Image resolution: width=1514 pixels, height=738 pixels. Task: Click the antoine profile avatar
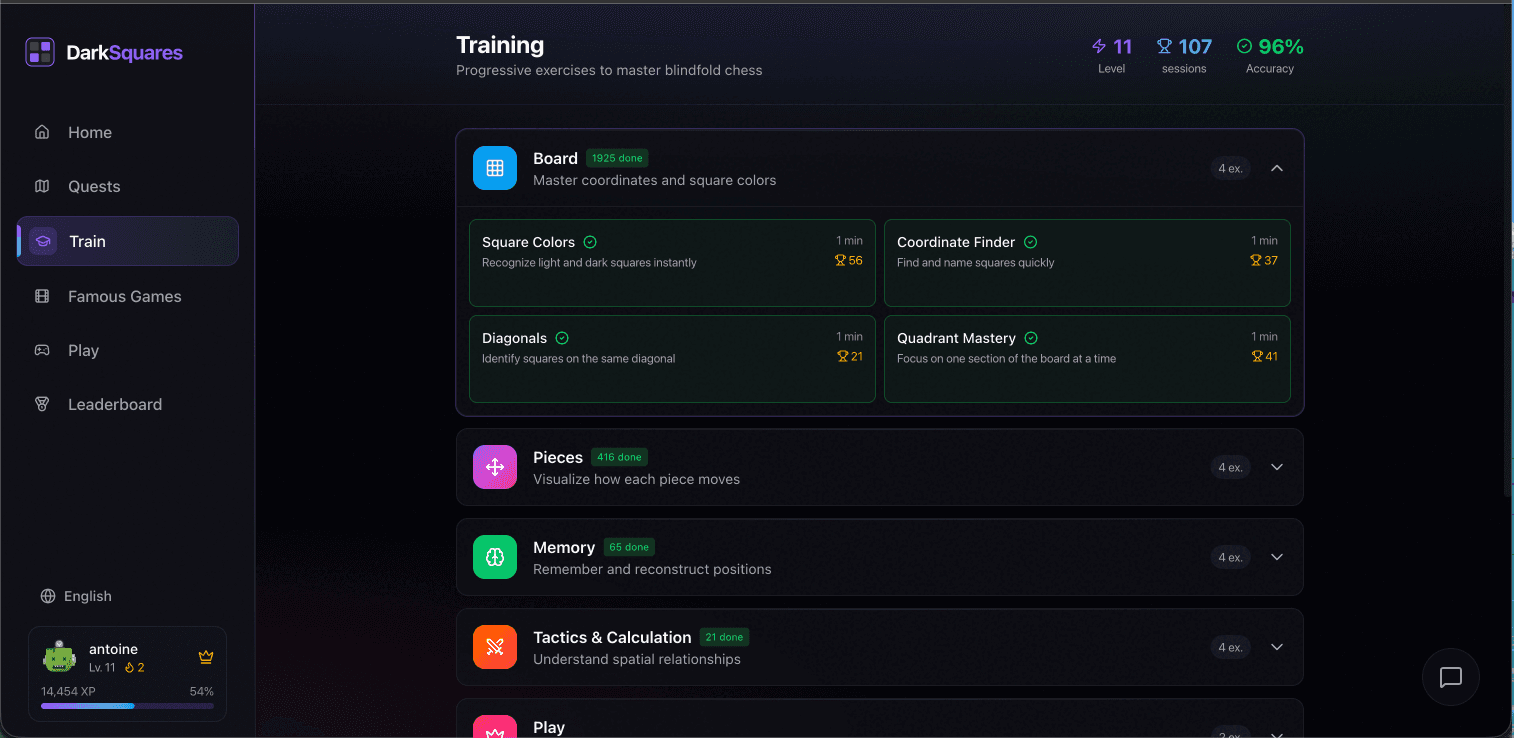click(59, 657)
